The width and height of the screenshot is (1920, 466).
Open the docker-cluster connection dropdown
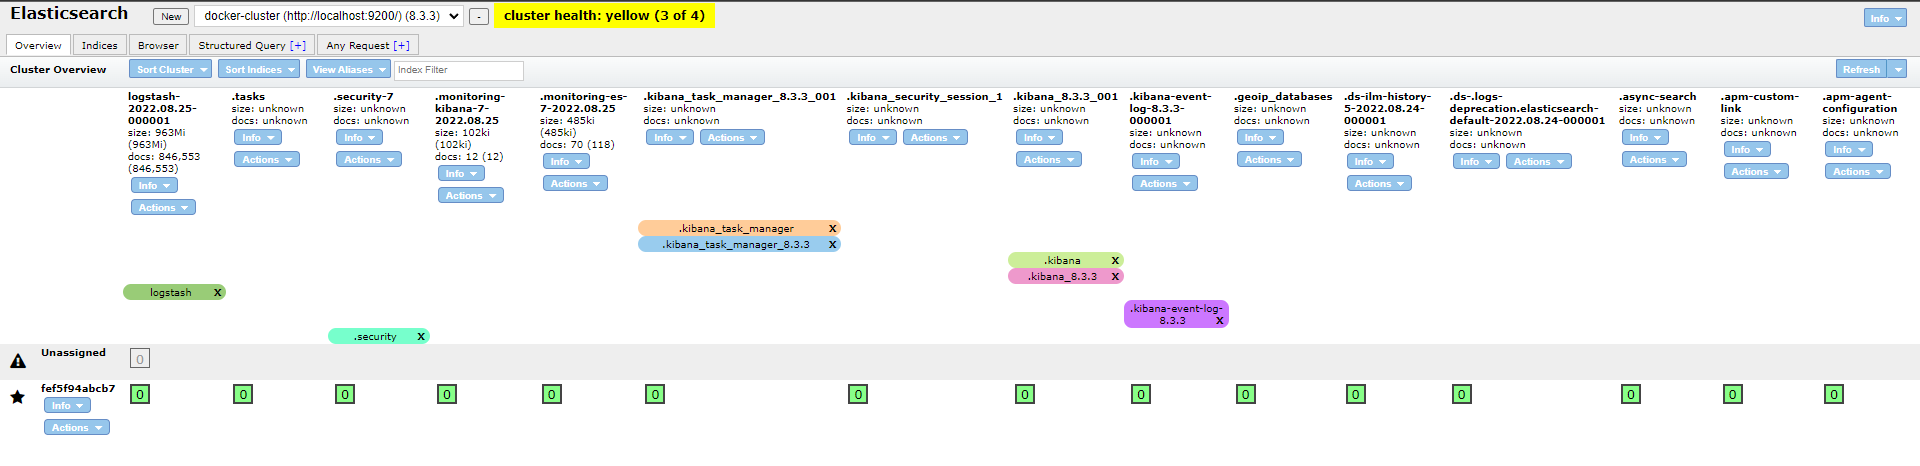click(x=329, y=16)
